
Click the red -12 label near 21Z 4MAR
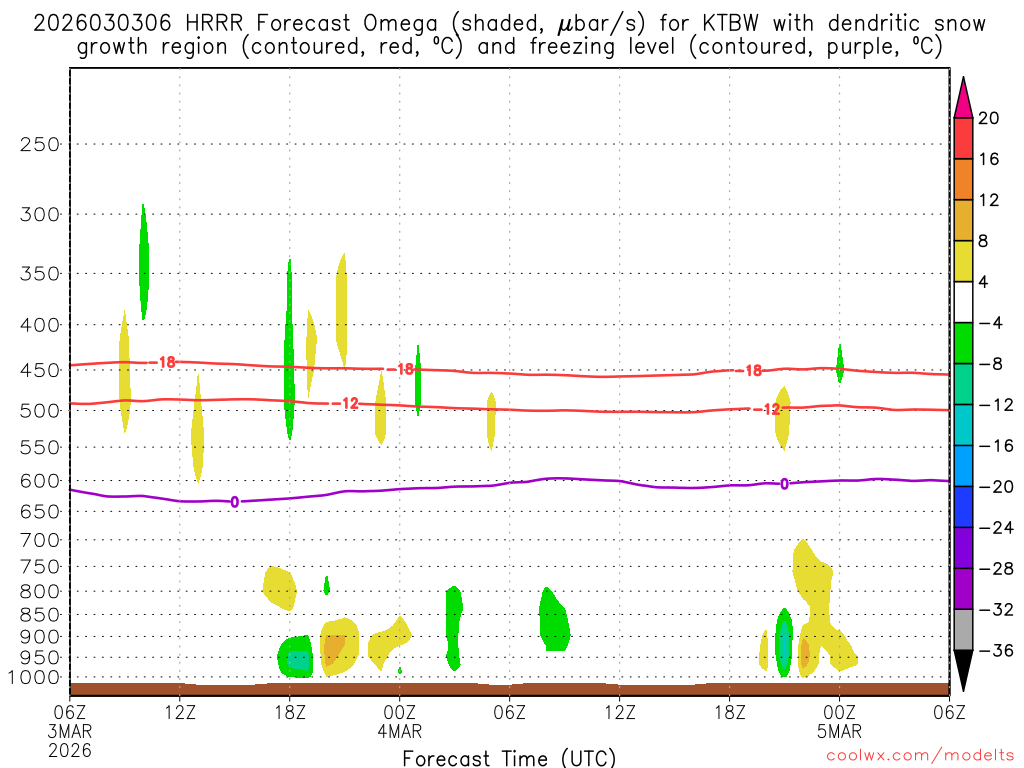[x=767, y=409]
